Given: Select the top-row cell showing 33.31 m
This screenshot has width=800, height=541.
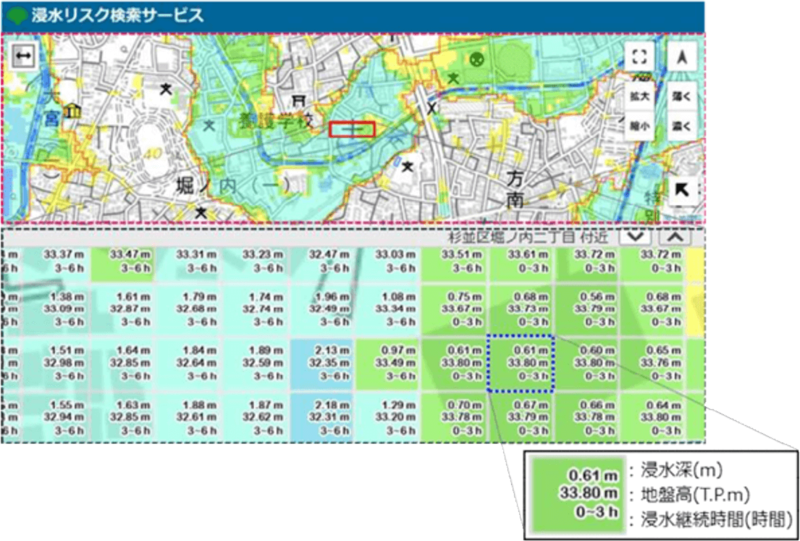Looking at the screenshot, I should [189, 264].
